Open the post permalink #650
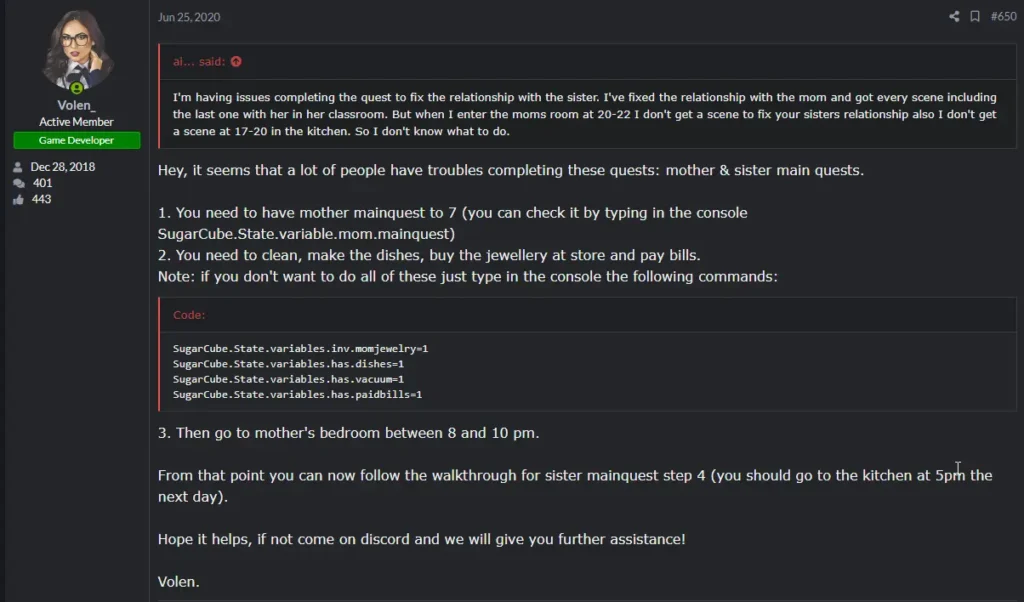The height and width of the screenshot is (602, 1024). 1003,17
